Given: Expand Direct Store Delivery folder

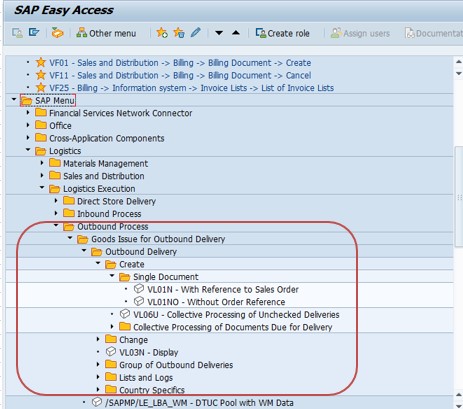Looking at the screenshot, I should coord(56,200).
